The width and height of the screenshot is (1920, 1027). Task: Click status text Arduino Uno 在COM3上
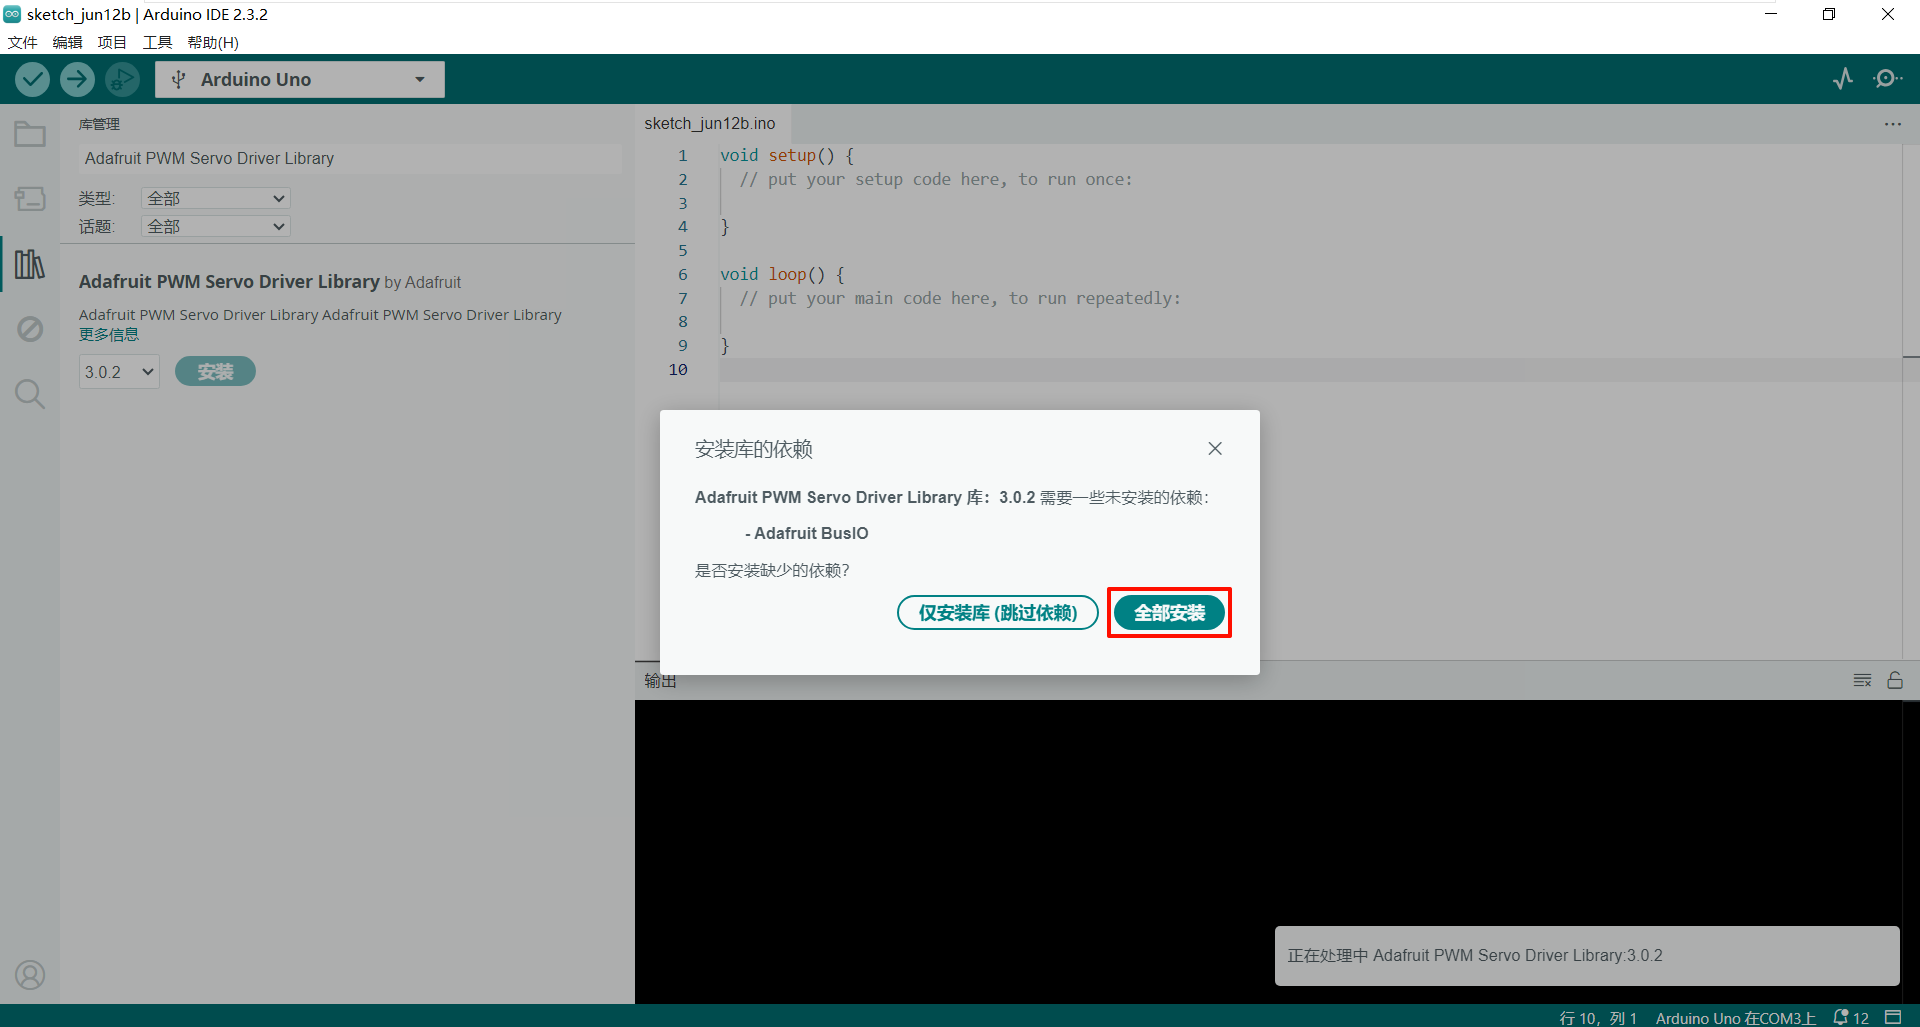[1735, 1018]
